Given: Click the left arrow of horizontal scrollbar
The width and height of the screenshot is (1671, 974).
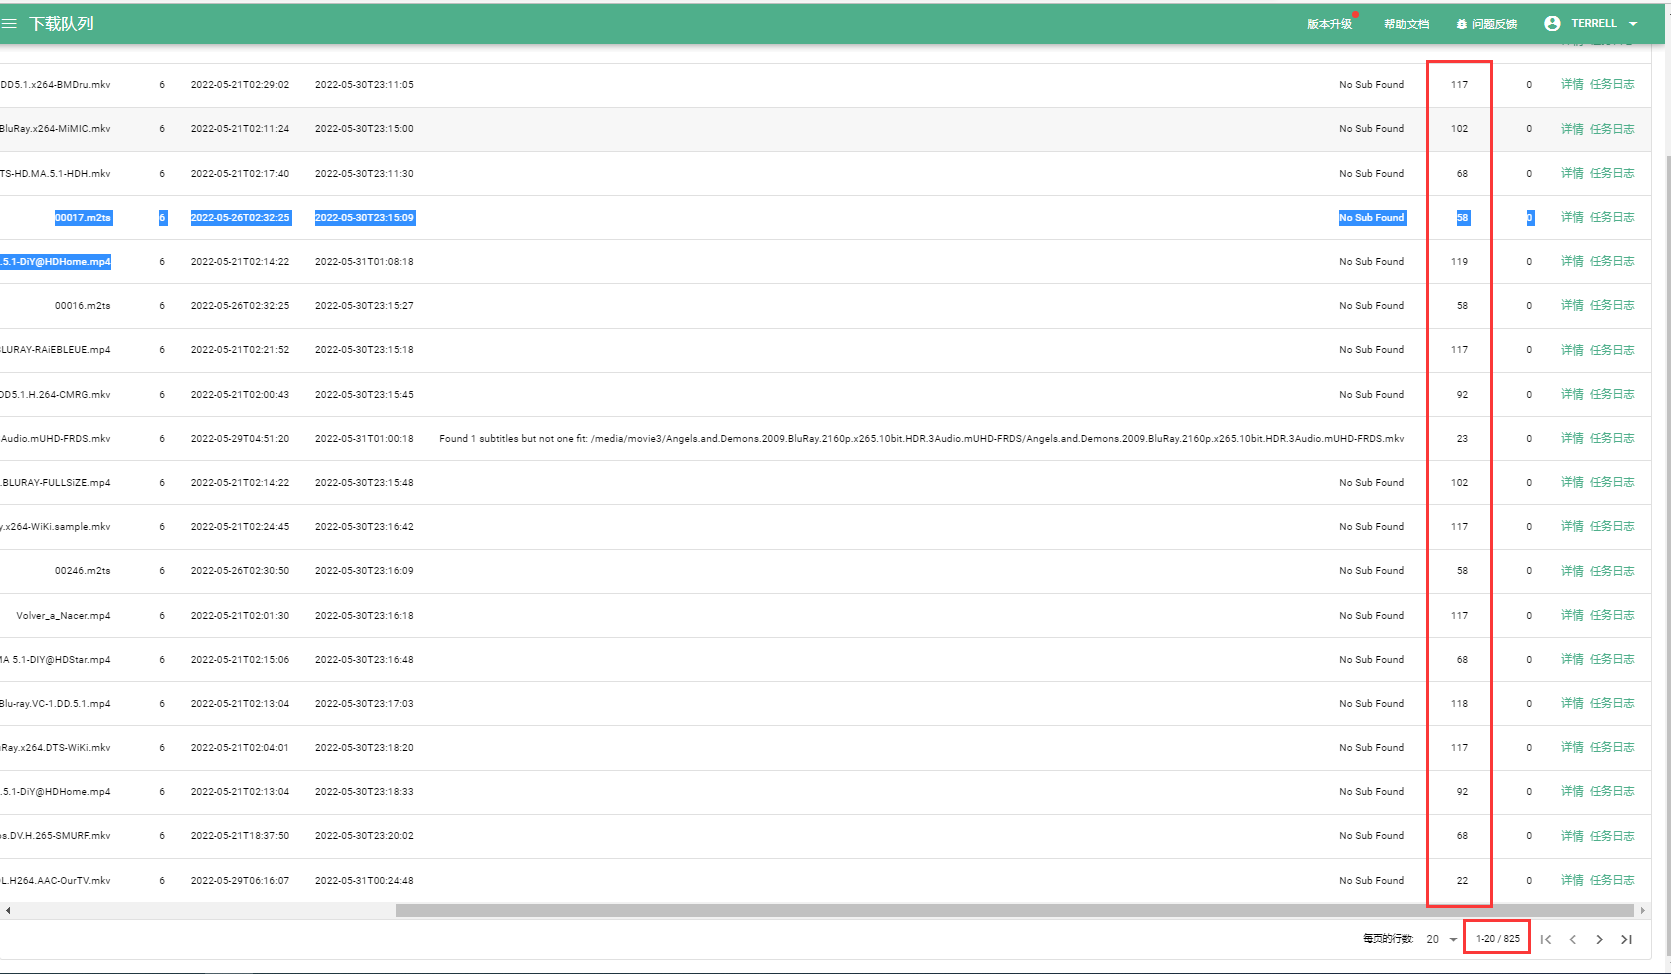Looking at the screenshot, I should coord(8,910).
